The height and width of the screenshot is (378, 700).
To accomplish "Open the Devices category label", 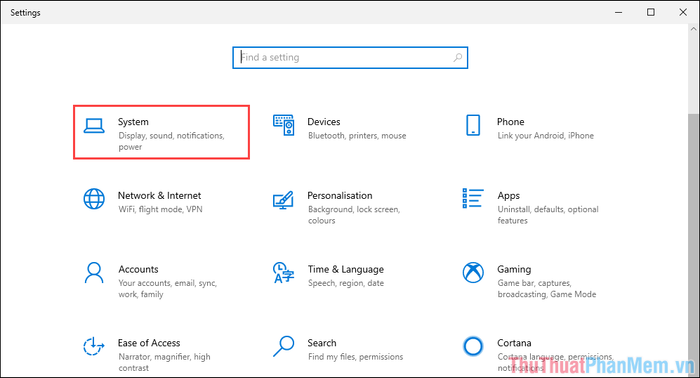I will pyautogui.click(x=324, y=122).
